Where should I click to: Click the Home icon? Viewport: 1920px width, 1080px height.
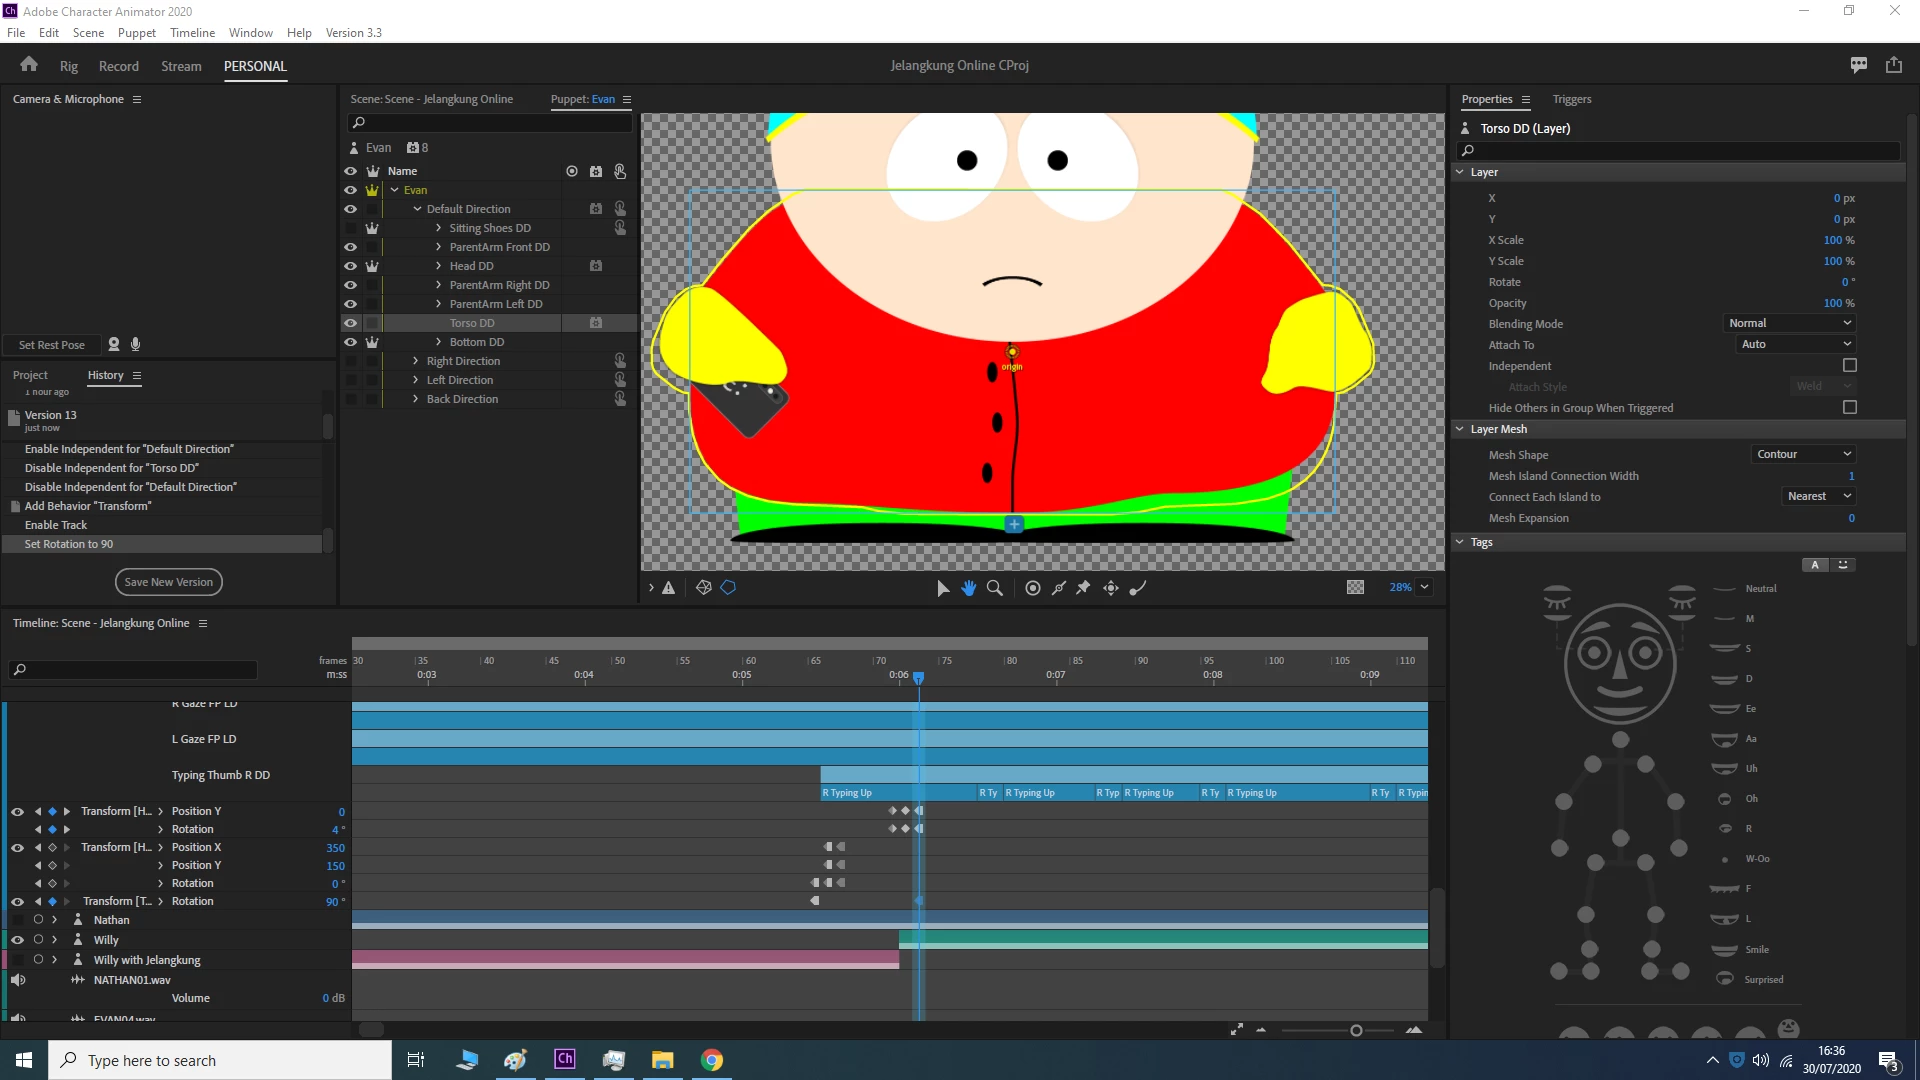click(29, 65)
